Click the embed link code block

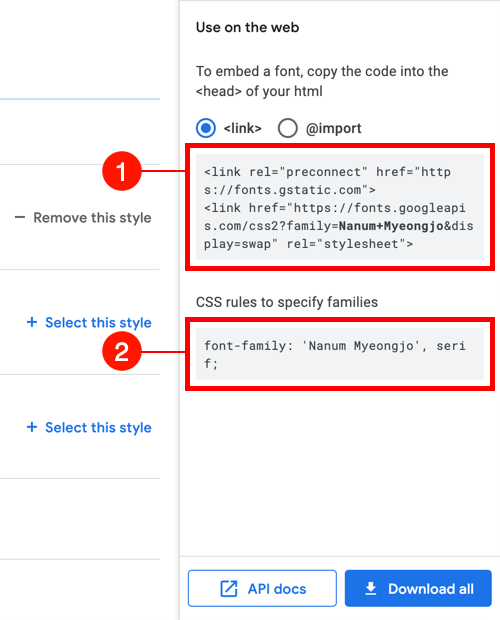(x=340, y=207)
